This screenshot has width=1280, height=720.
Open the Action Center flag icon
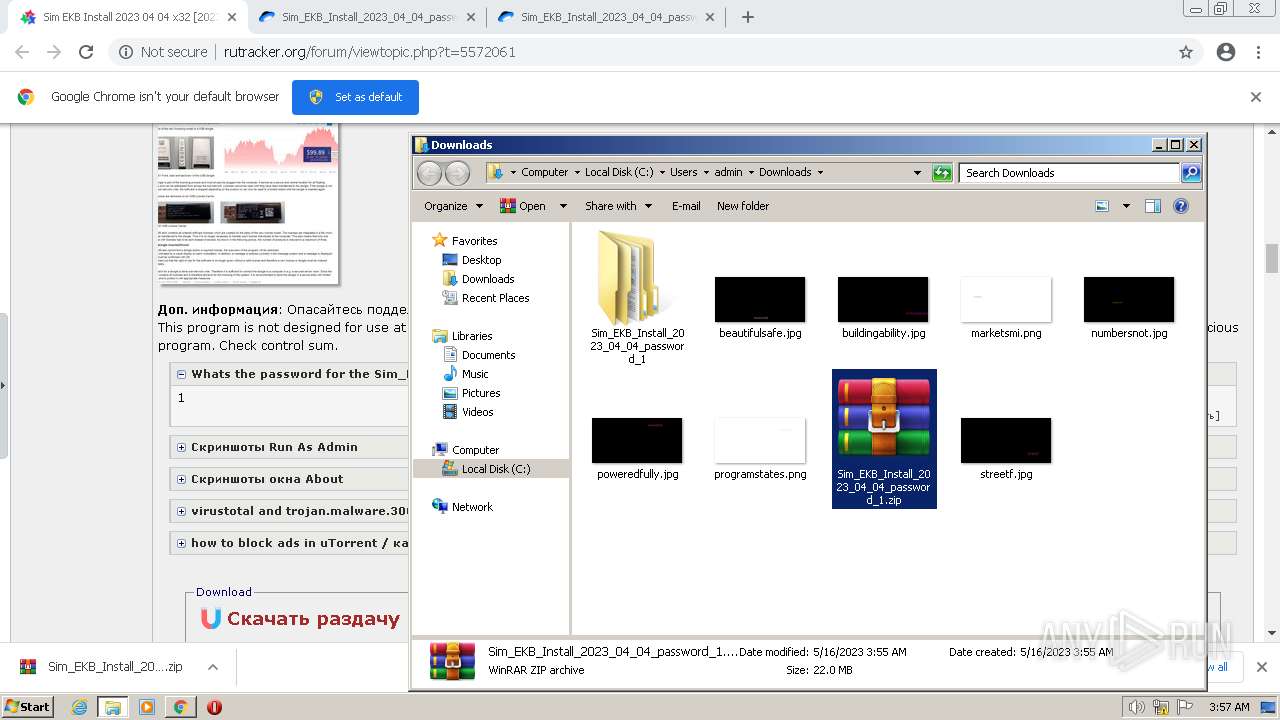[x=1183, y=707]
